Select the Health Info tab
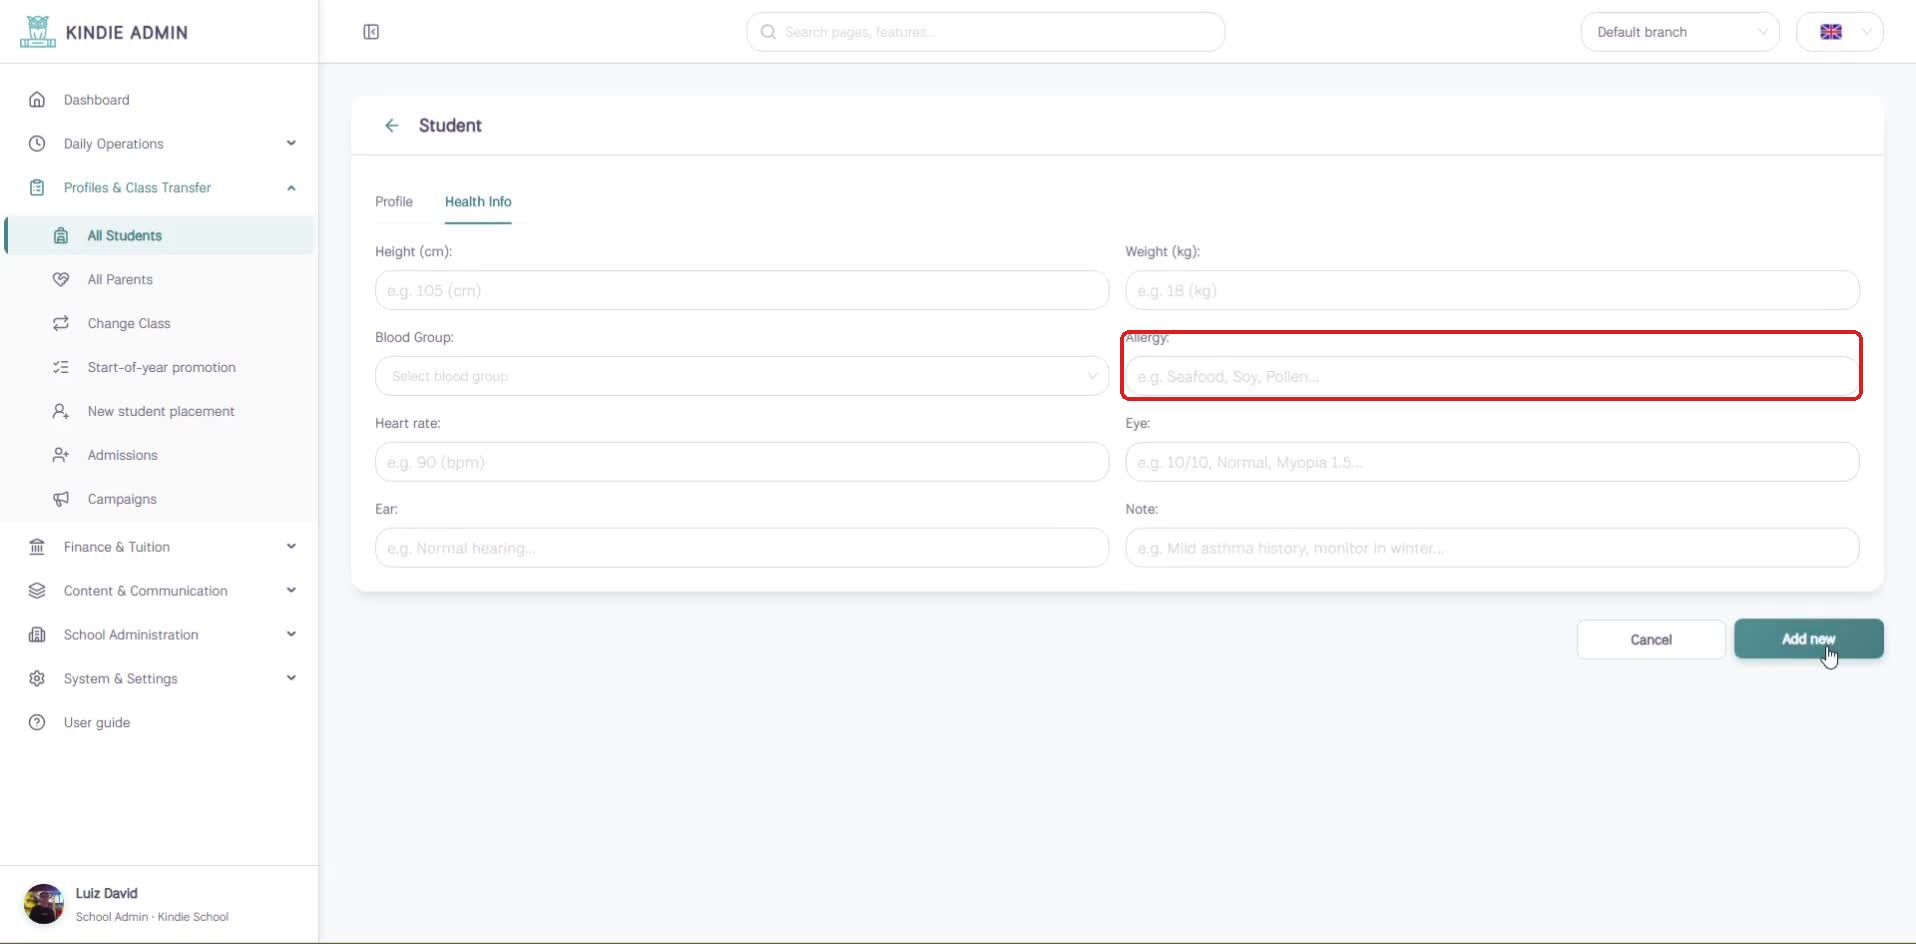 point(478,202)
